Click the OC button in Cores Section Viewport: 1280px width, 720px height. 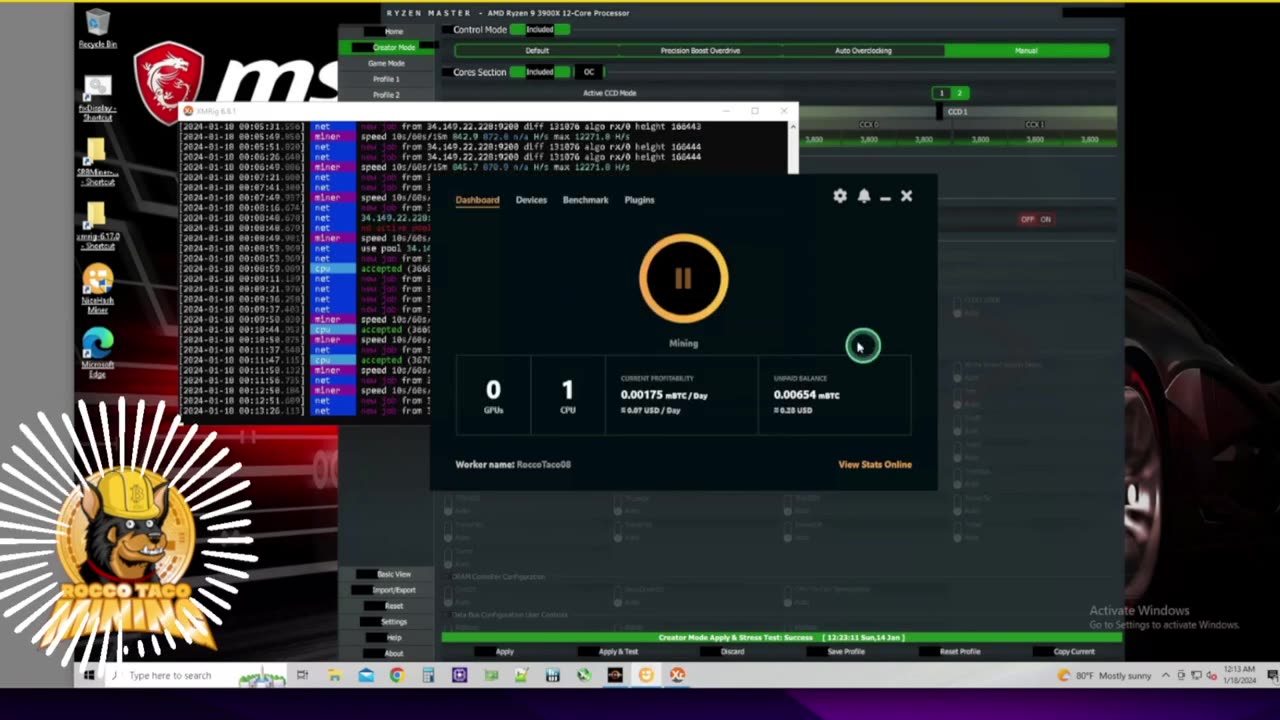589,72
